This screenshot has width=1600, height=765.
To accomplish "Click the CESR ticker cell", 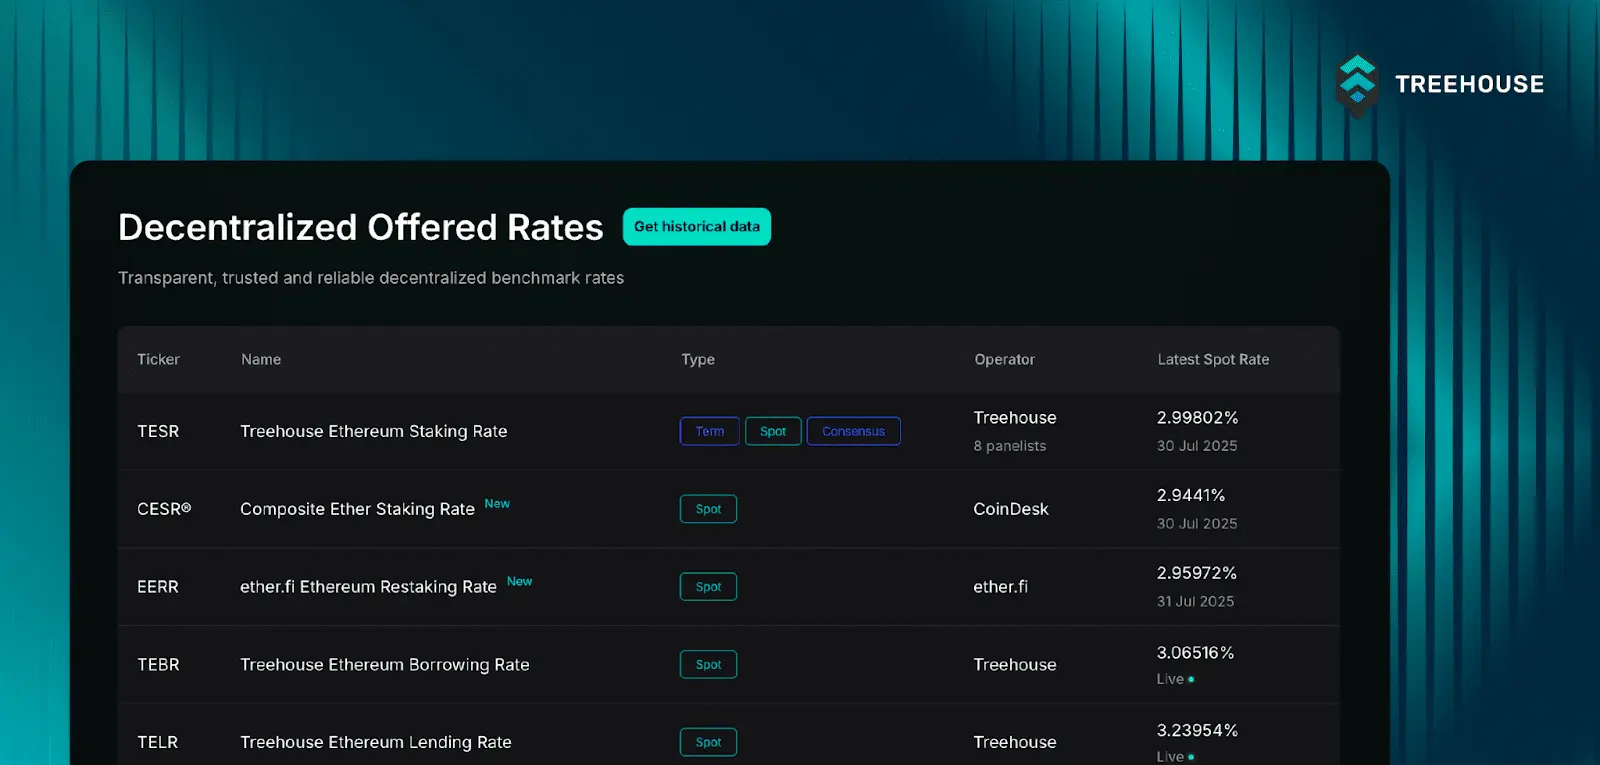I will coord(164,509).
